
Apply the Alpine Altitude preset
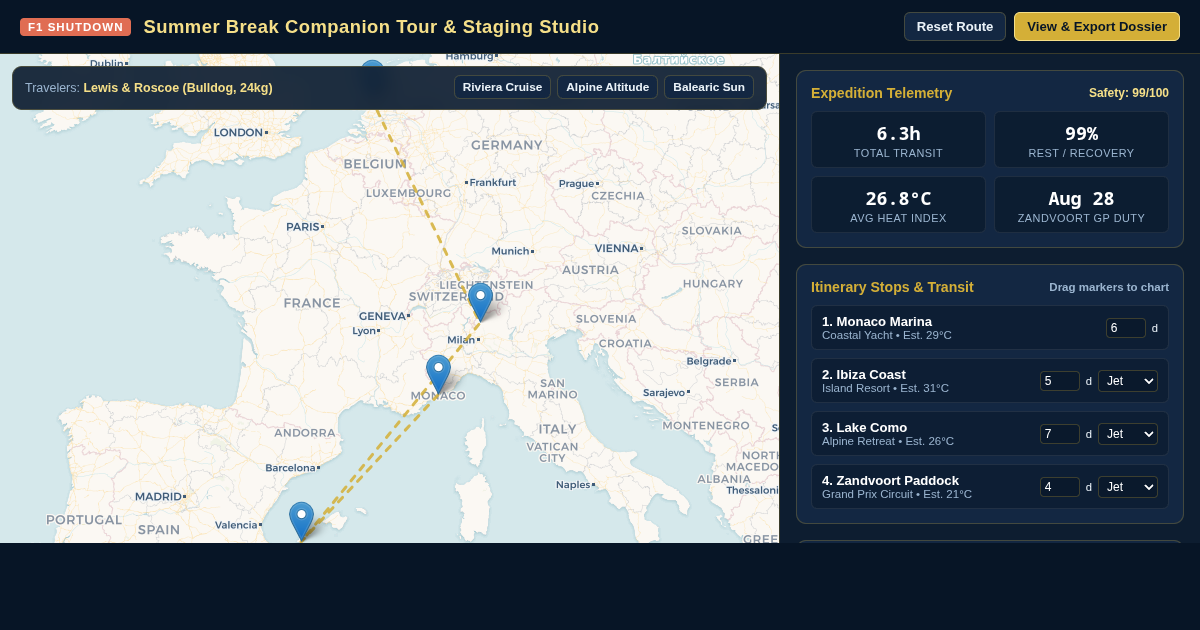point(607,87)
